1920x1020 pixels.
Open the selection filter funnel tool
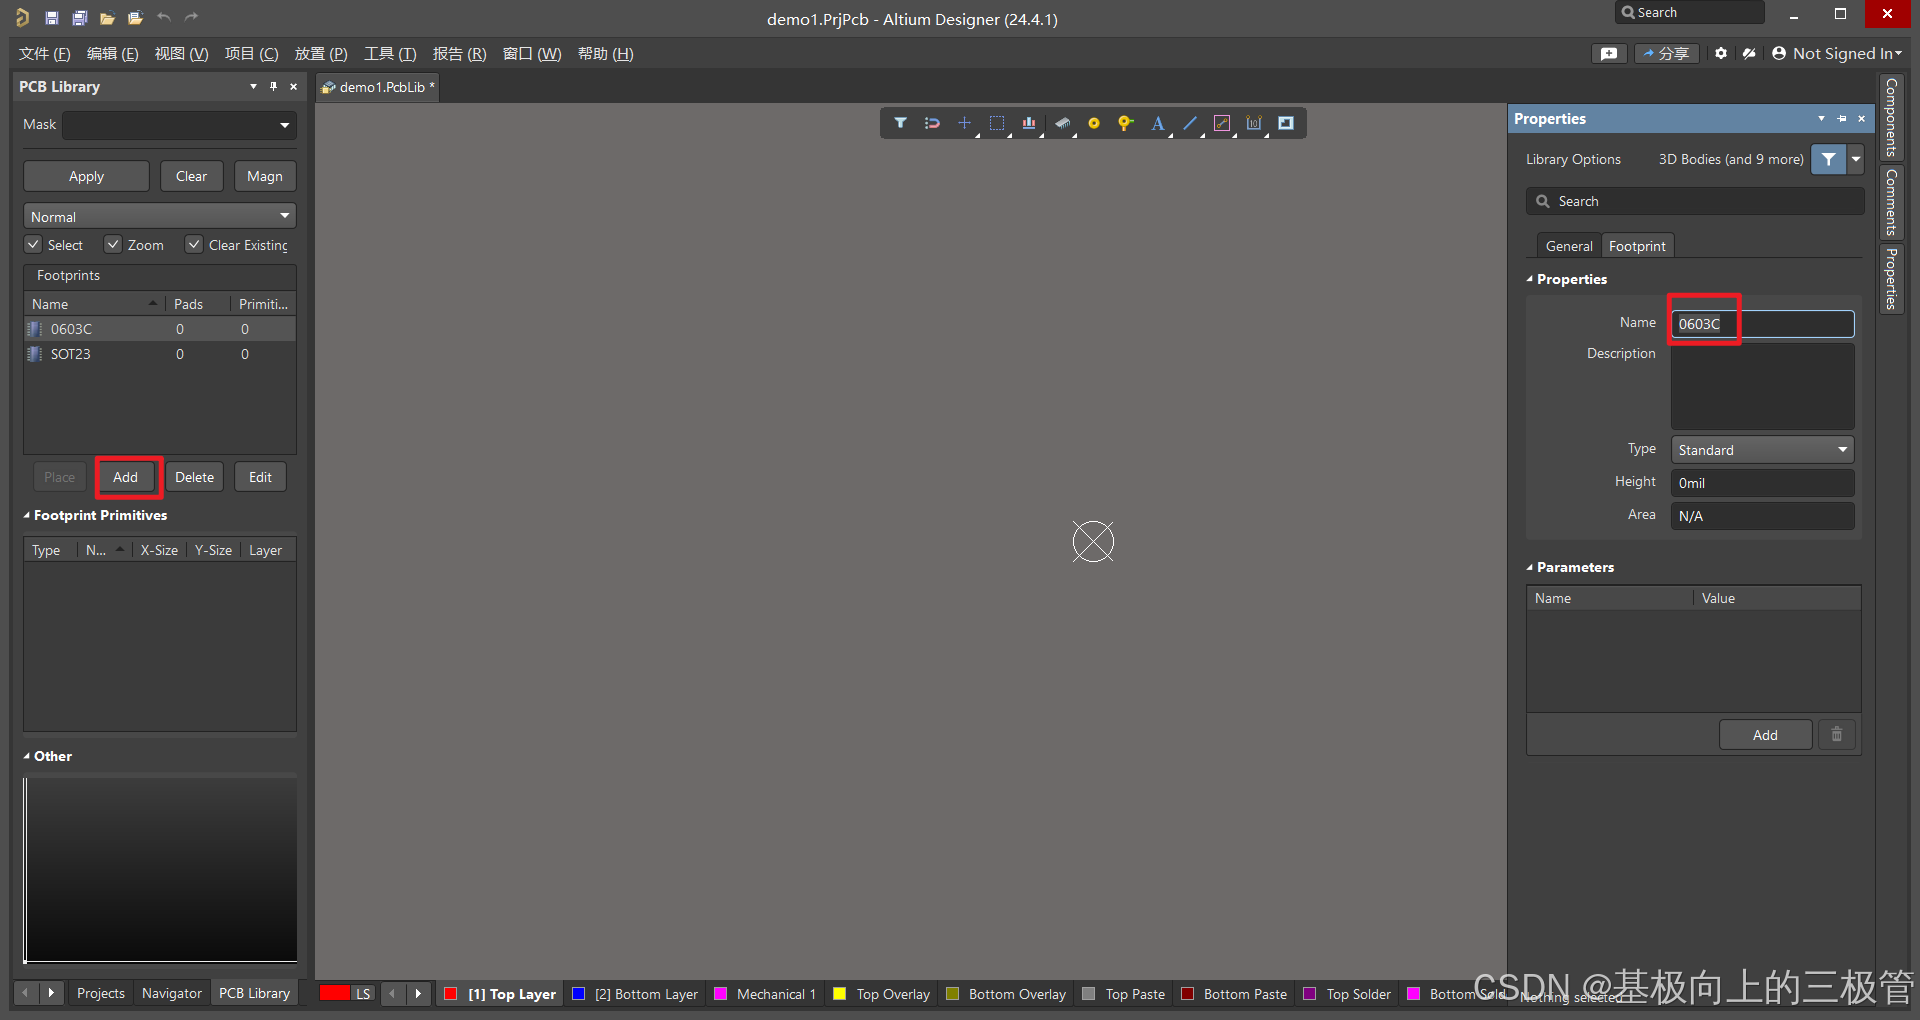901,123
